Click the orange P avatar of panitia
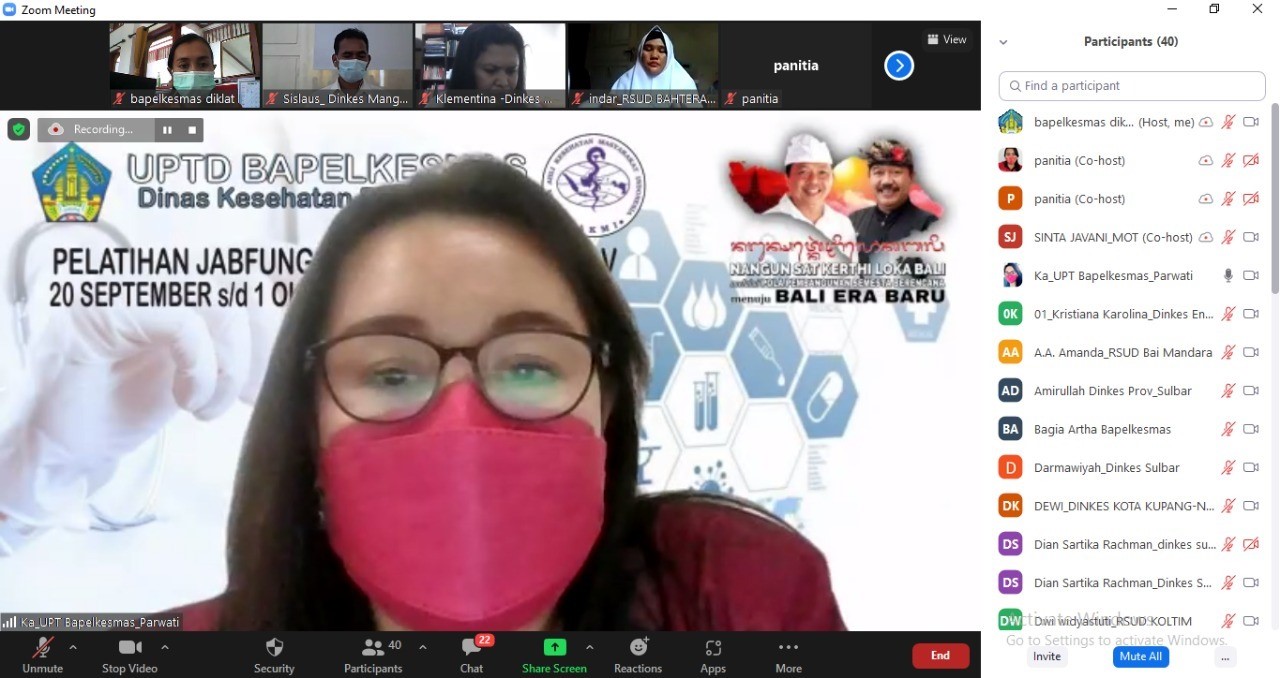Image resolution: width=1280 pixels, height=678 pixels. [x=1011, y=199]
